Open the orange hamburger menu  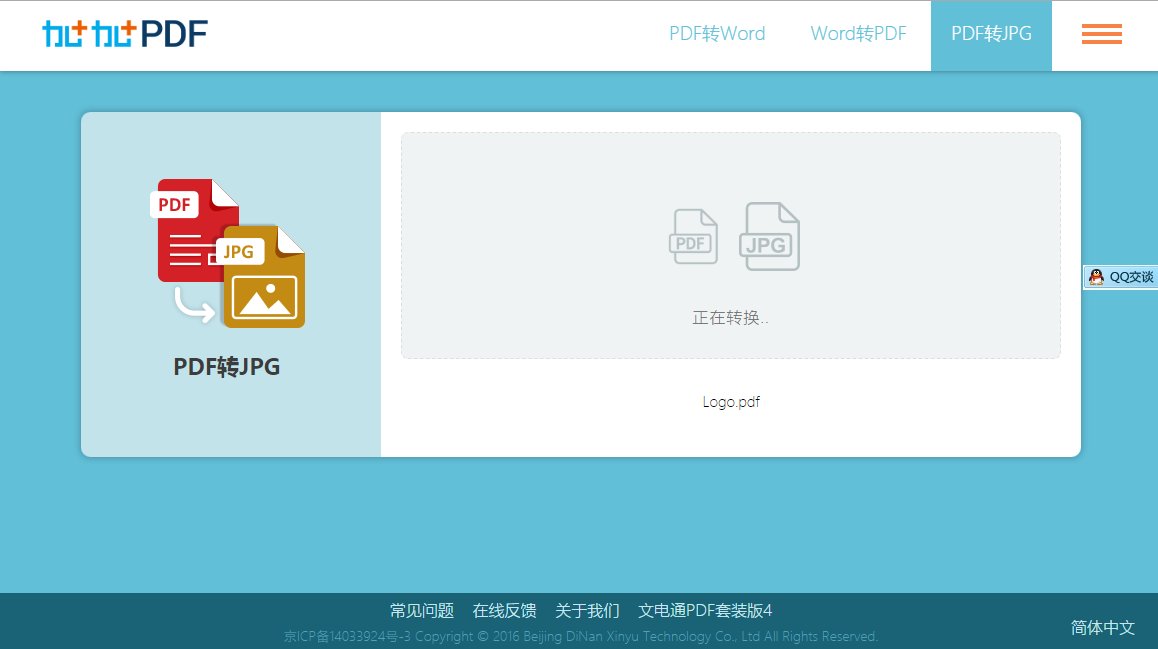tap(1101, 34)
